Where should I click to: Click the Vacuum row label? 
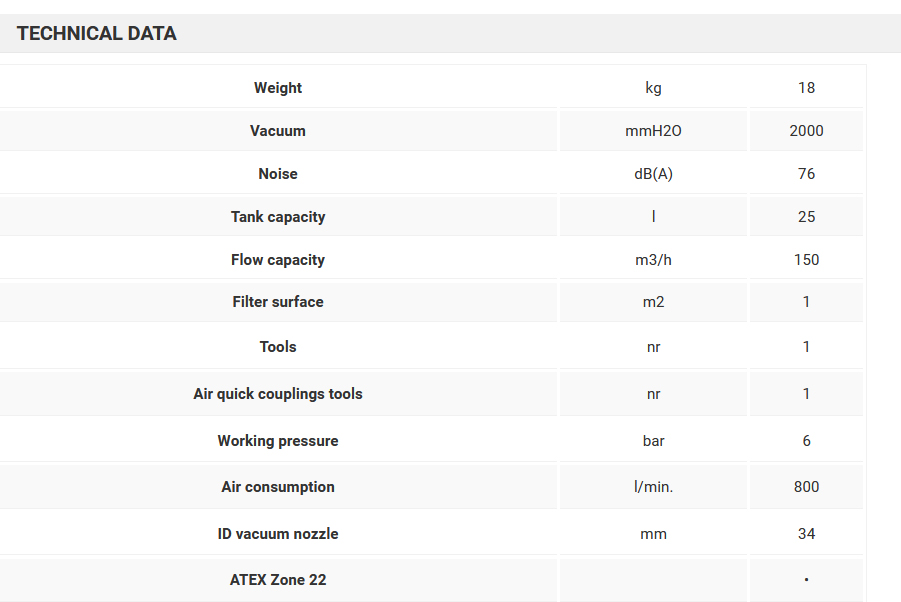click(x=278, y=131)
